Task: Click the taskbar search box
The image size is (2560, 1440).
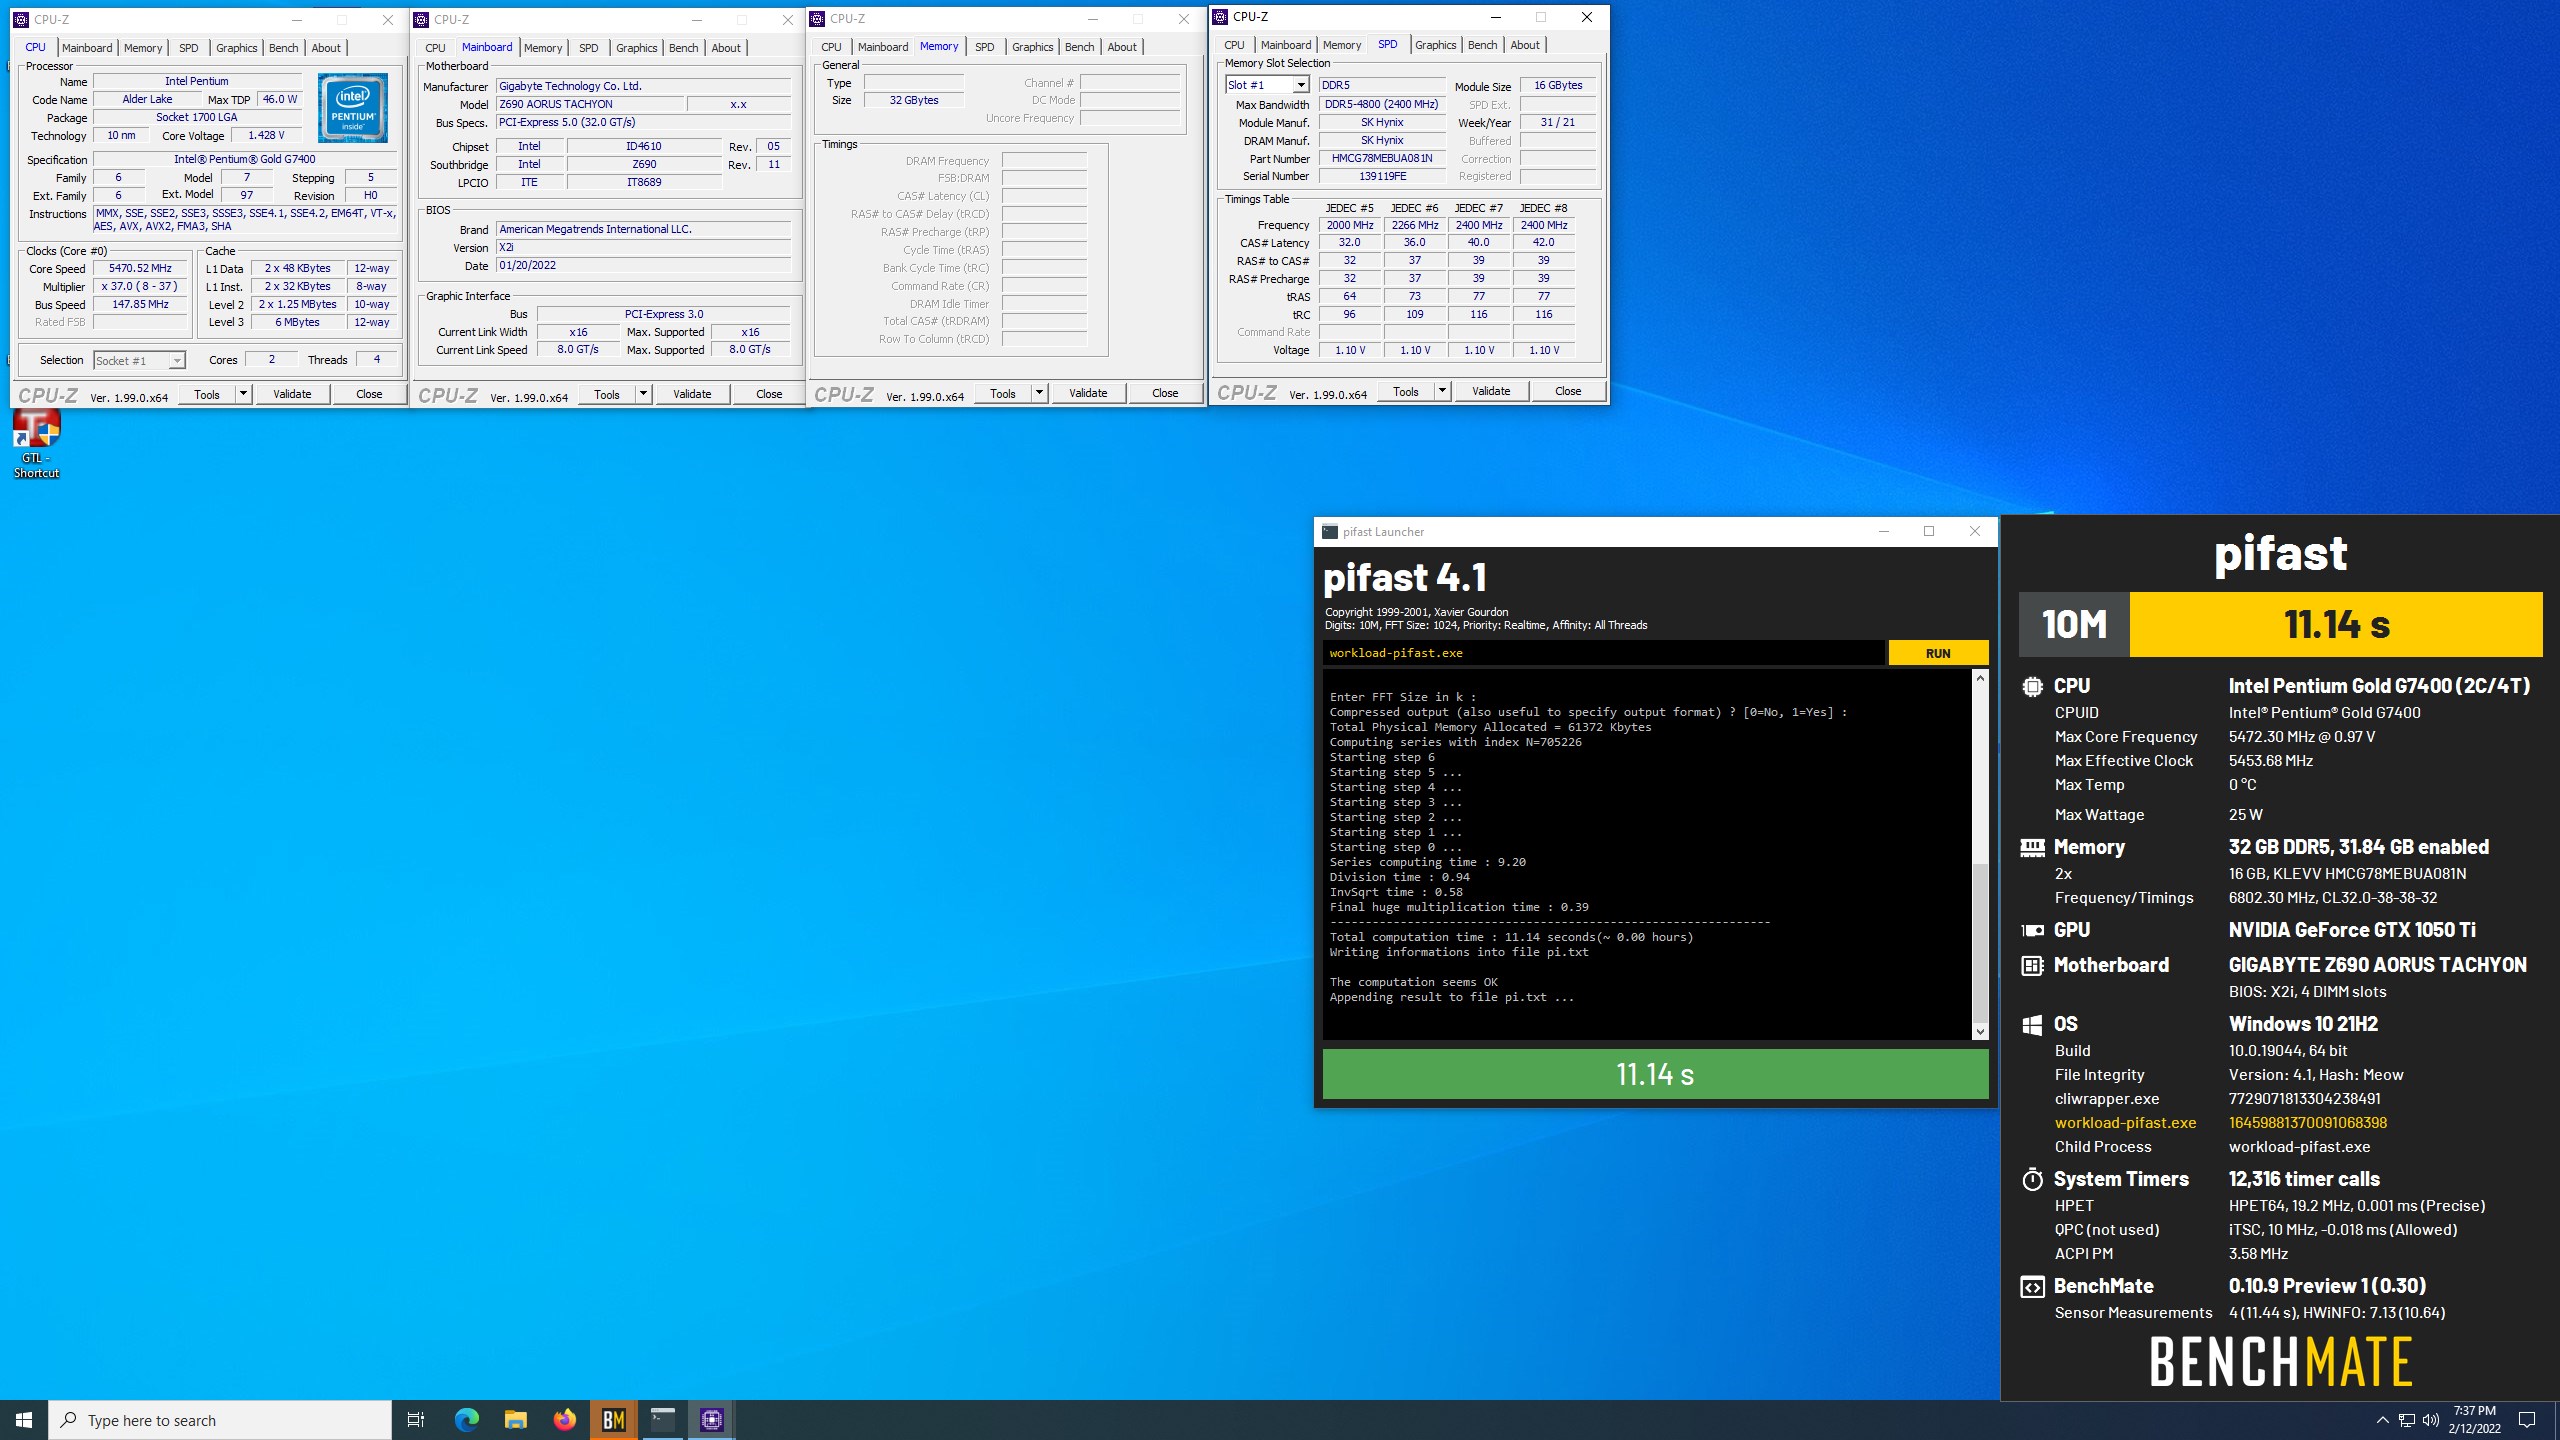Action: pos(220,1420)
